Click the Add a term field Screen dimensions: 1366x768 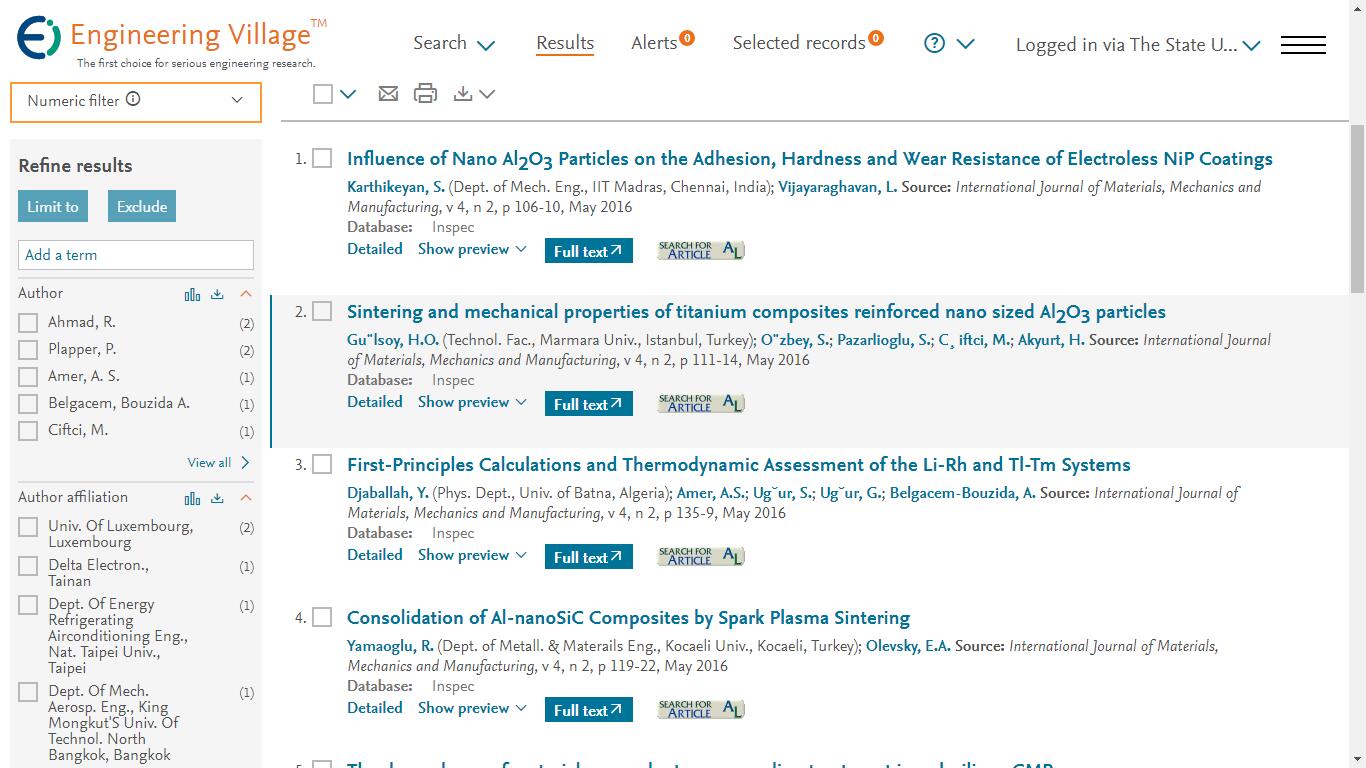point(136,255)
